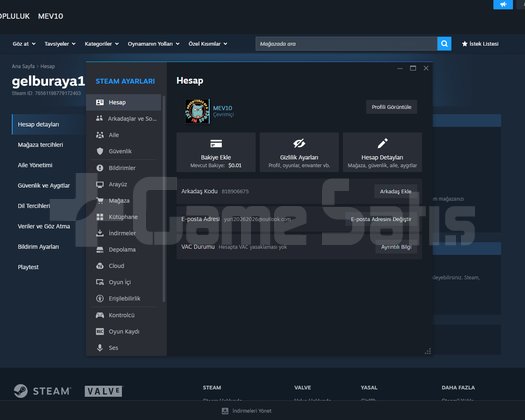Open the İndirmeler download icon
Screen dimensions: 525x420
pos(100,233)
